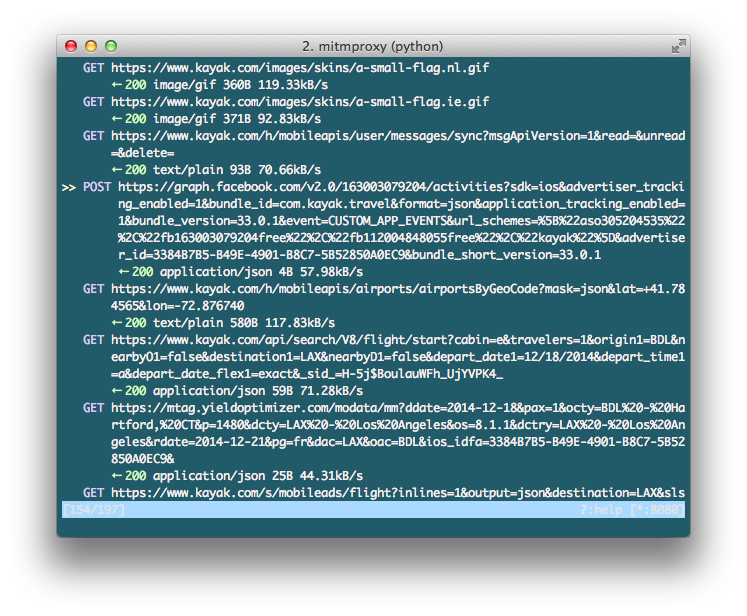Select the flight/start search GET request
The height and width of the screenshot is (616, 747).
point(384,357)
